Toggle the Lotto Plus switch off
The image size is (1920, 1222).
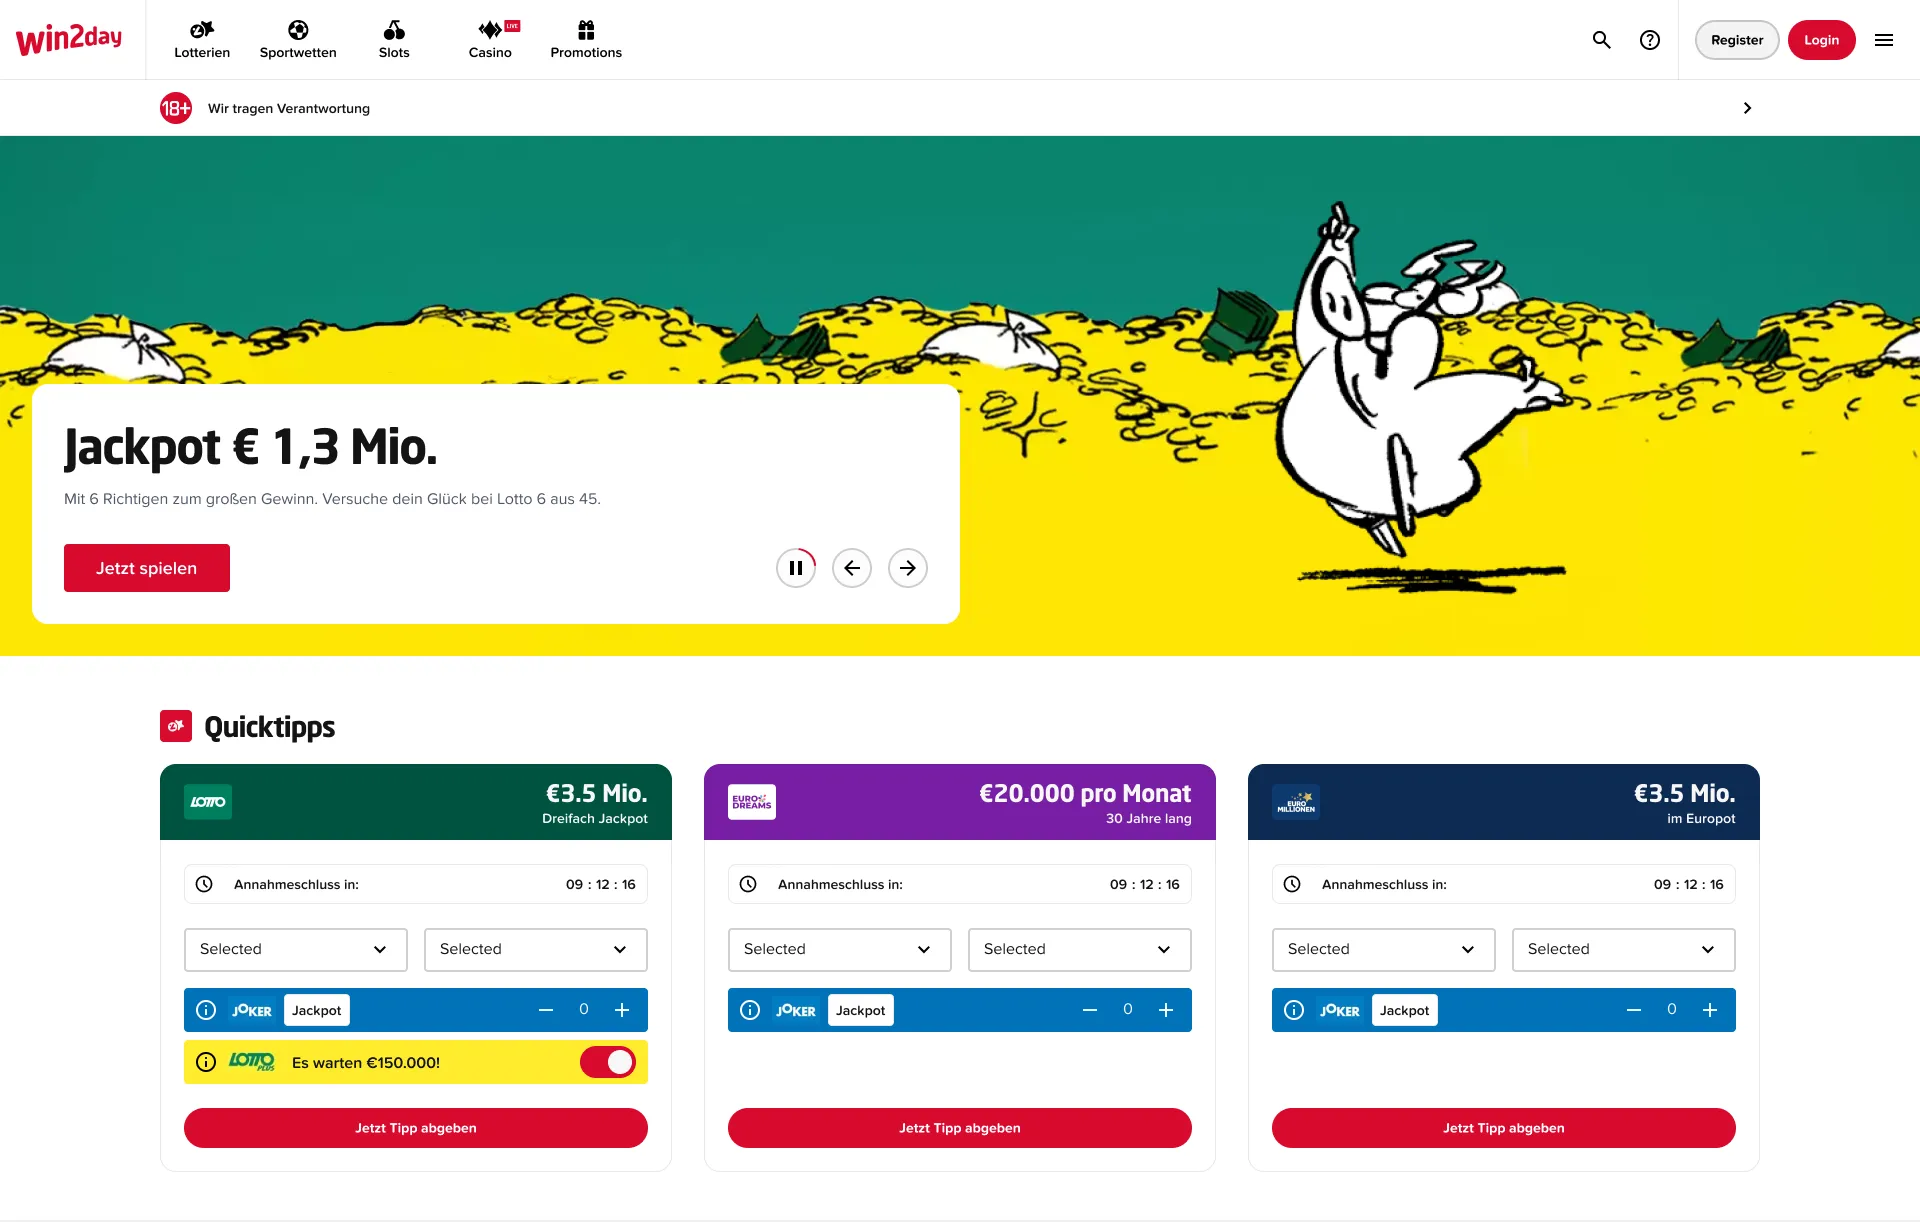tap(607, 1062)
